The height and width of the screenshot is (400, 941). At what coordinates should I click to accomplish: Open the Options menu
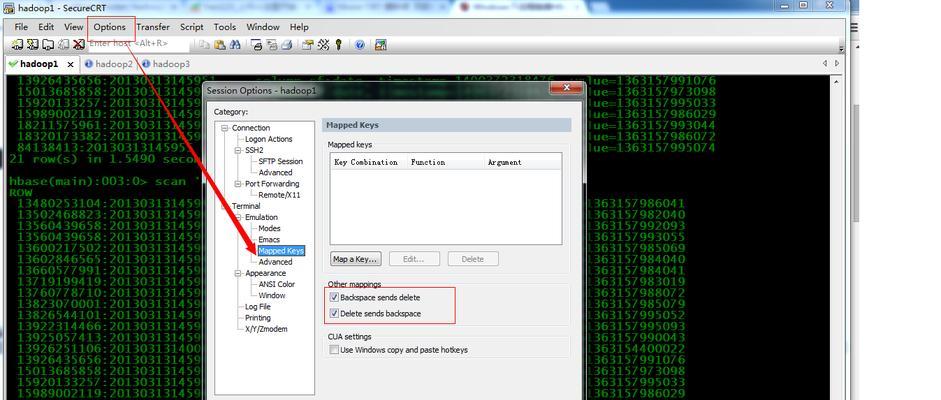(x=110, y=27)
